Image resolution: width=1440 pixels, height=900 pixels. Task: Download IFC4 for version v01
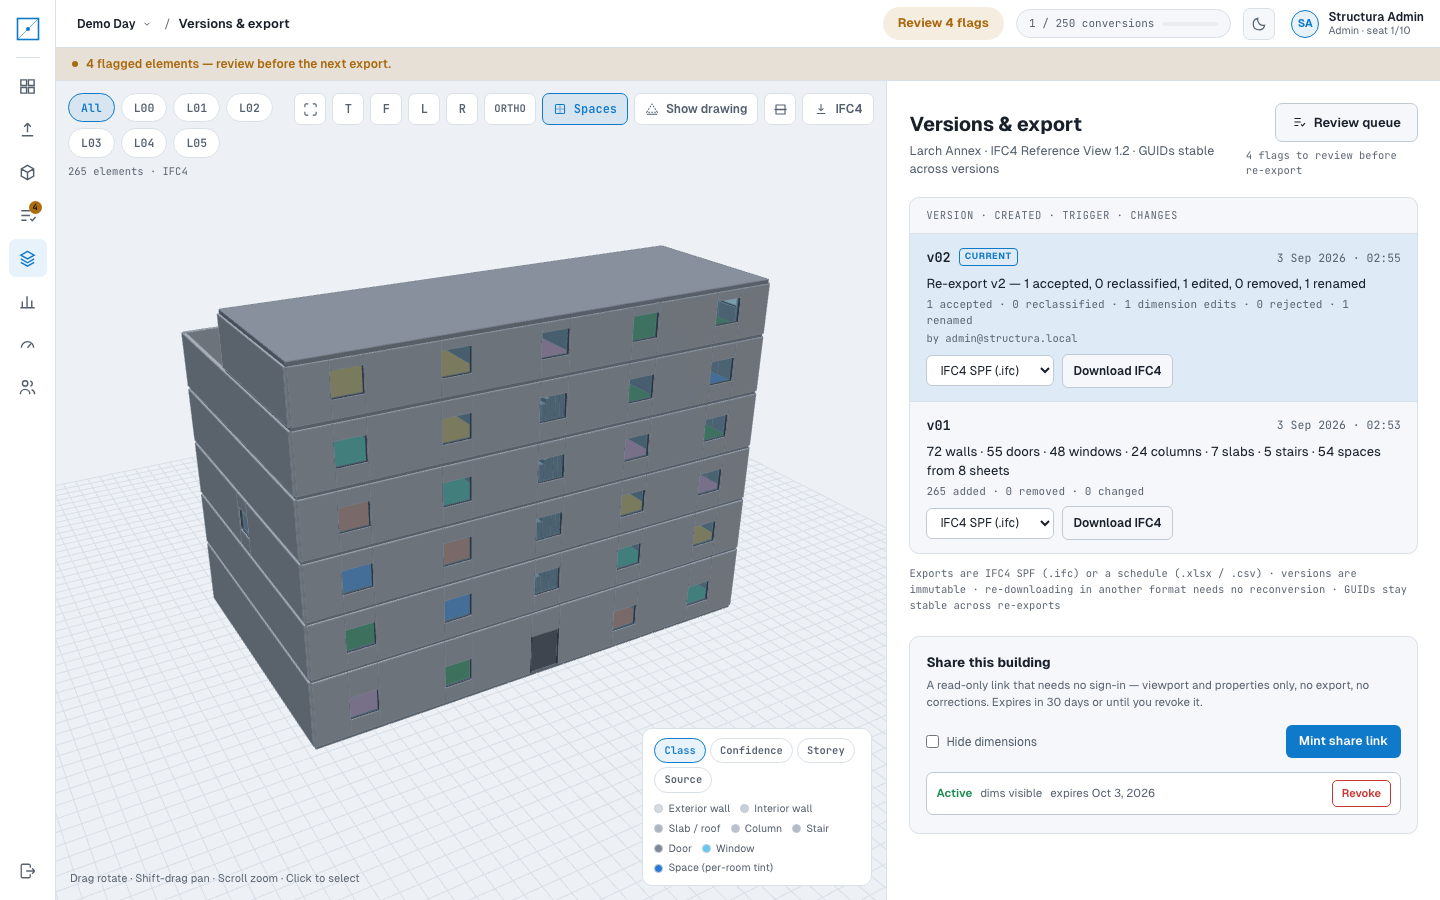[1117, 523]
